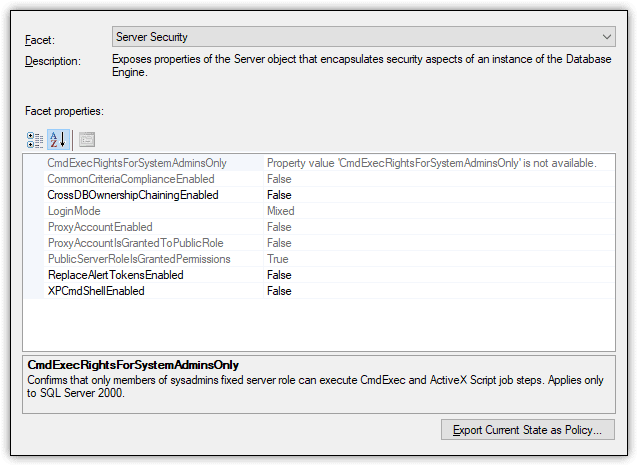638x466 pixels.
Task: Select the CommonCriteriaComplianceEnabled property
Action: [x=131, y=179]
